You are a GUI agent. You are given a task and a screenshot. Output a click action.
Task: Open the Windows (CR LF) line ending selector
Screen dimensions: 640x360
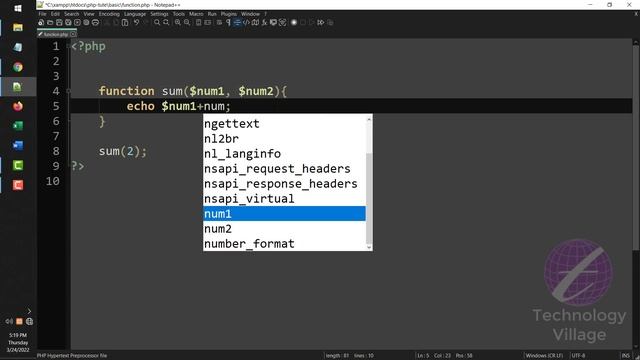[x=544, y=356]
